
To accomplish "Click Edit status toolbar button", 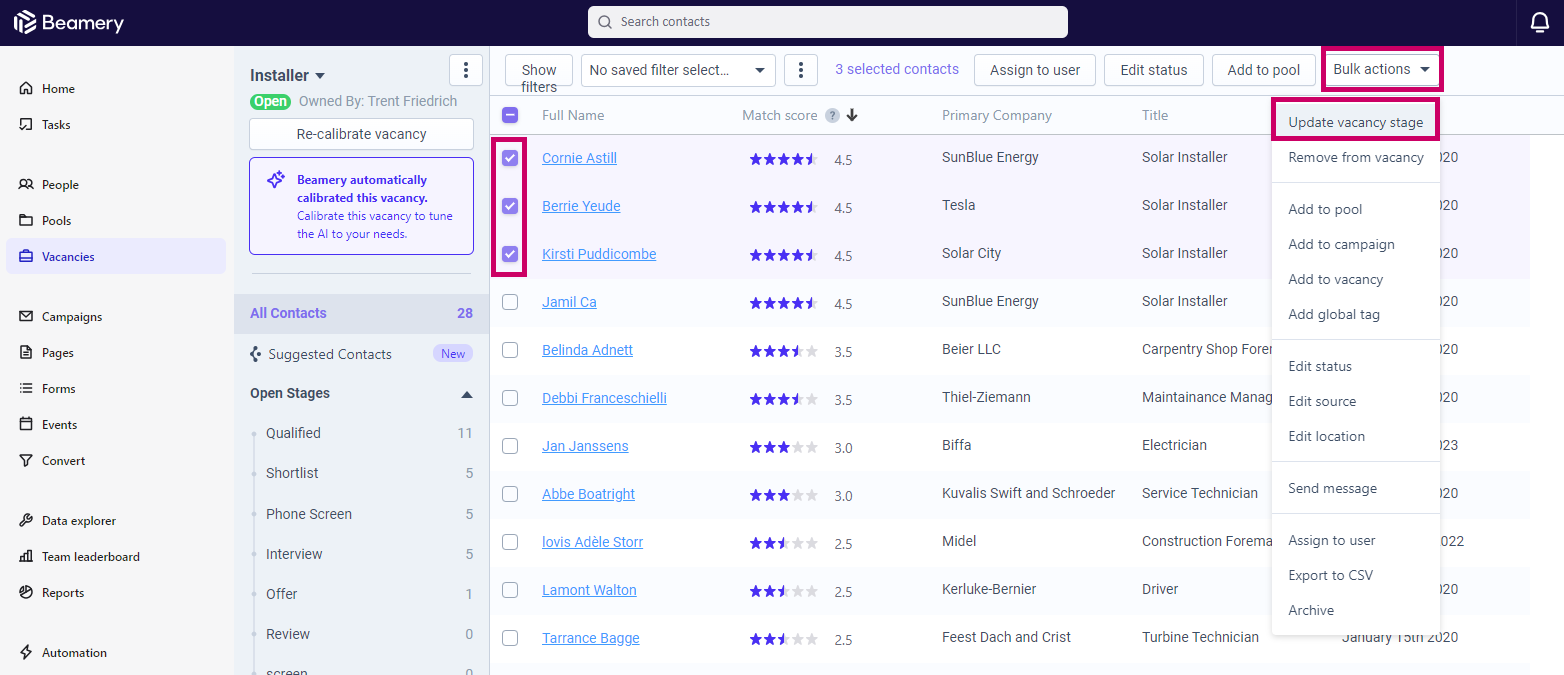I will point(1154,70).
